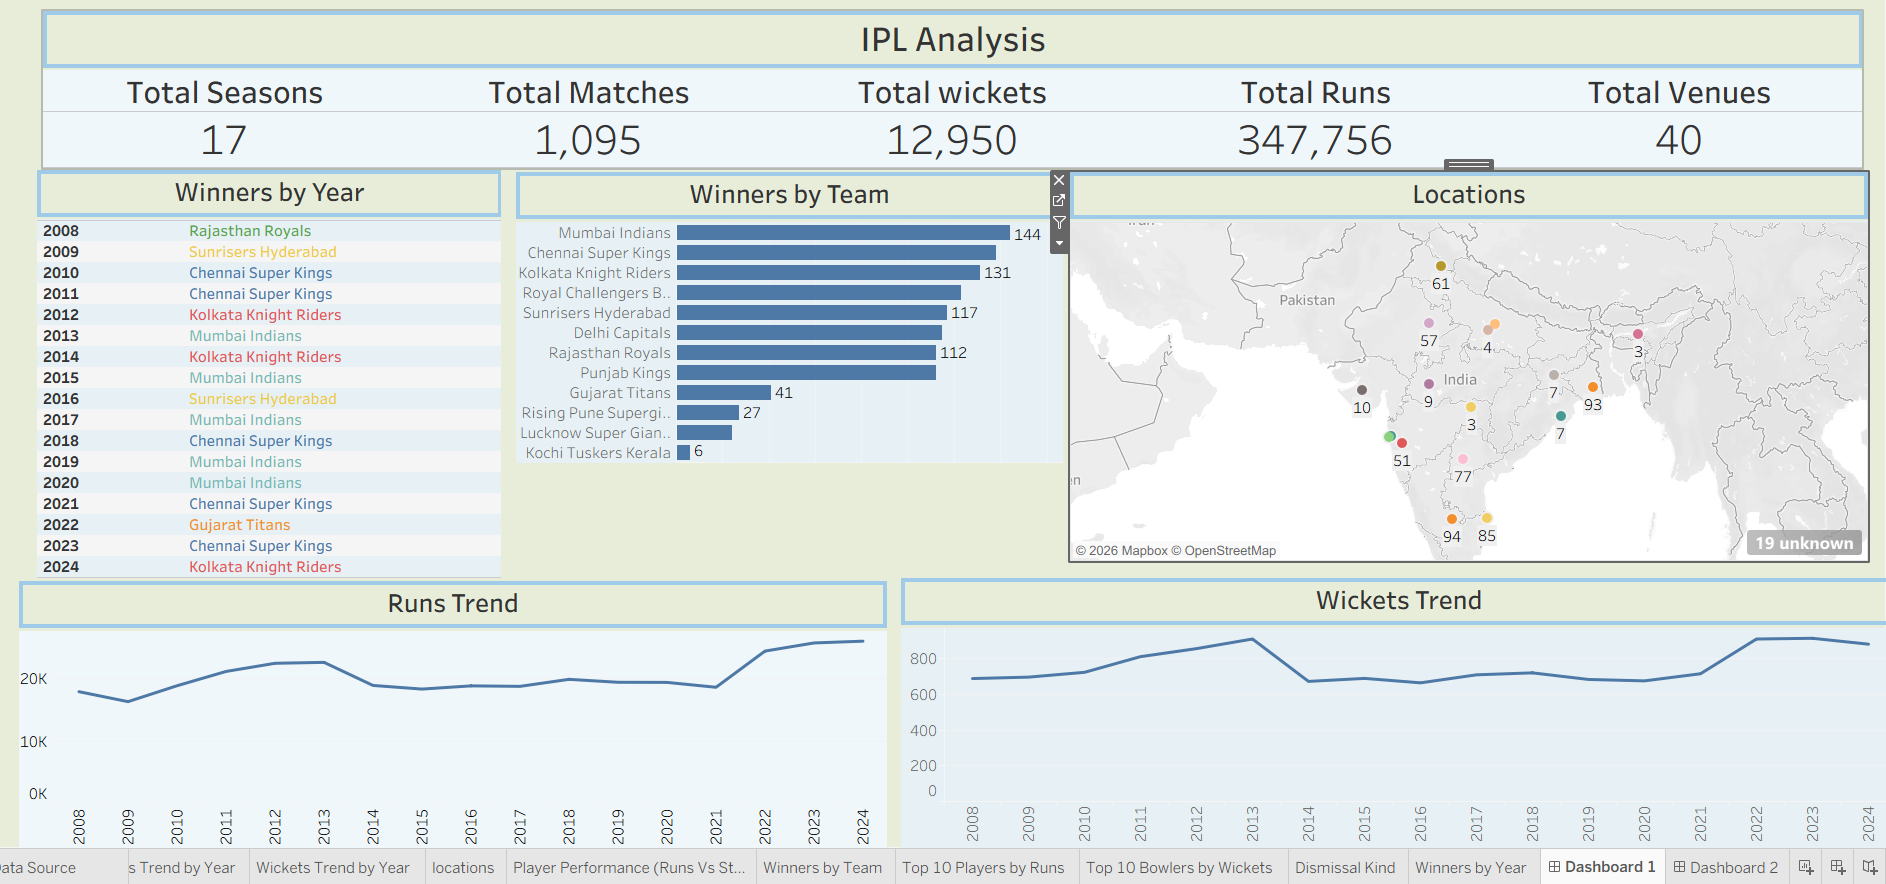Open the Top 10 Bowlers by Wickets tab
The width and height of the screenshot is (1886, 884).
[1179, 867]
